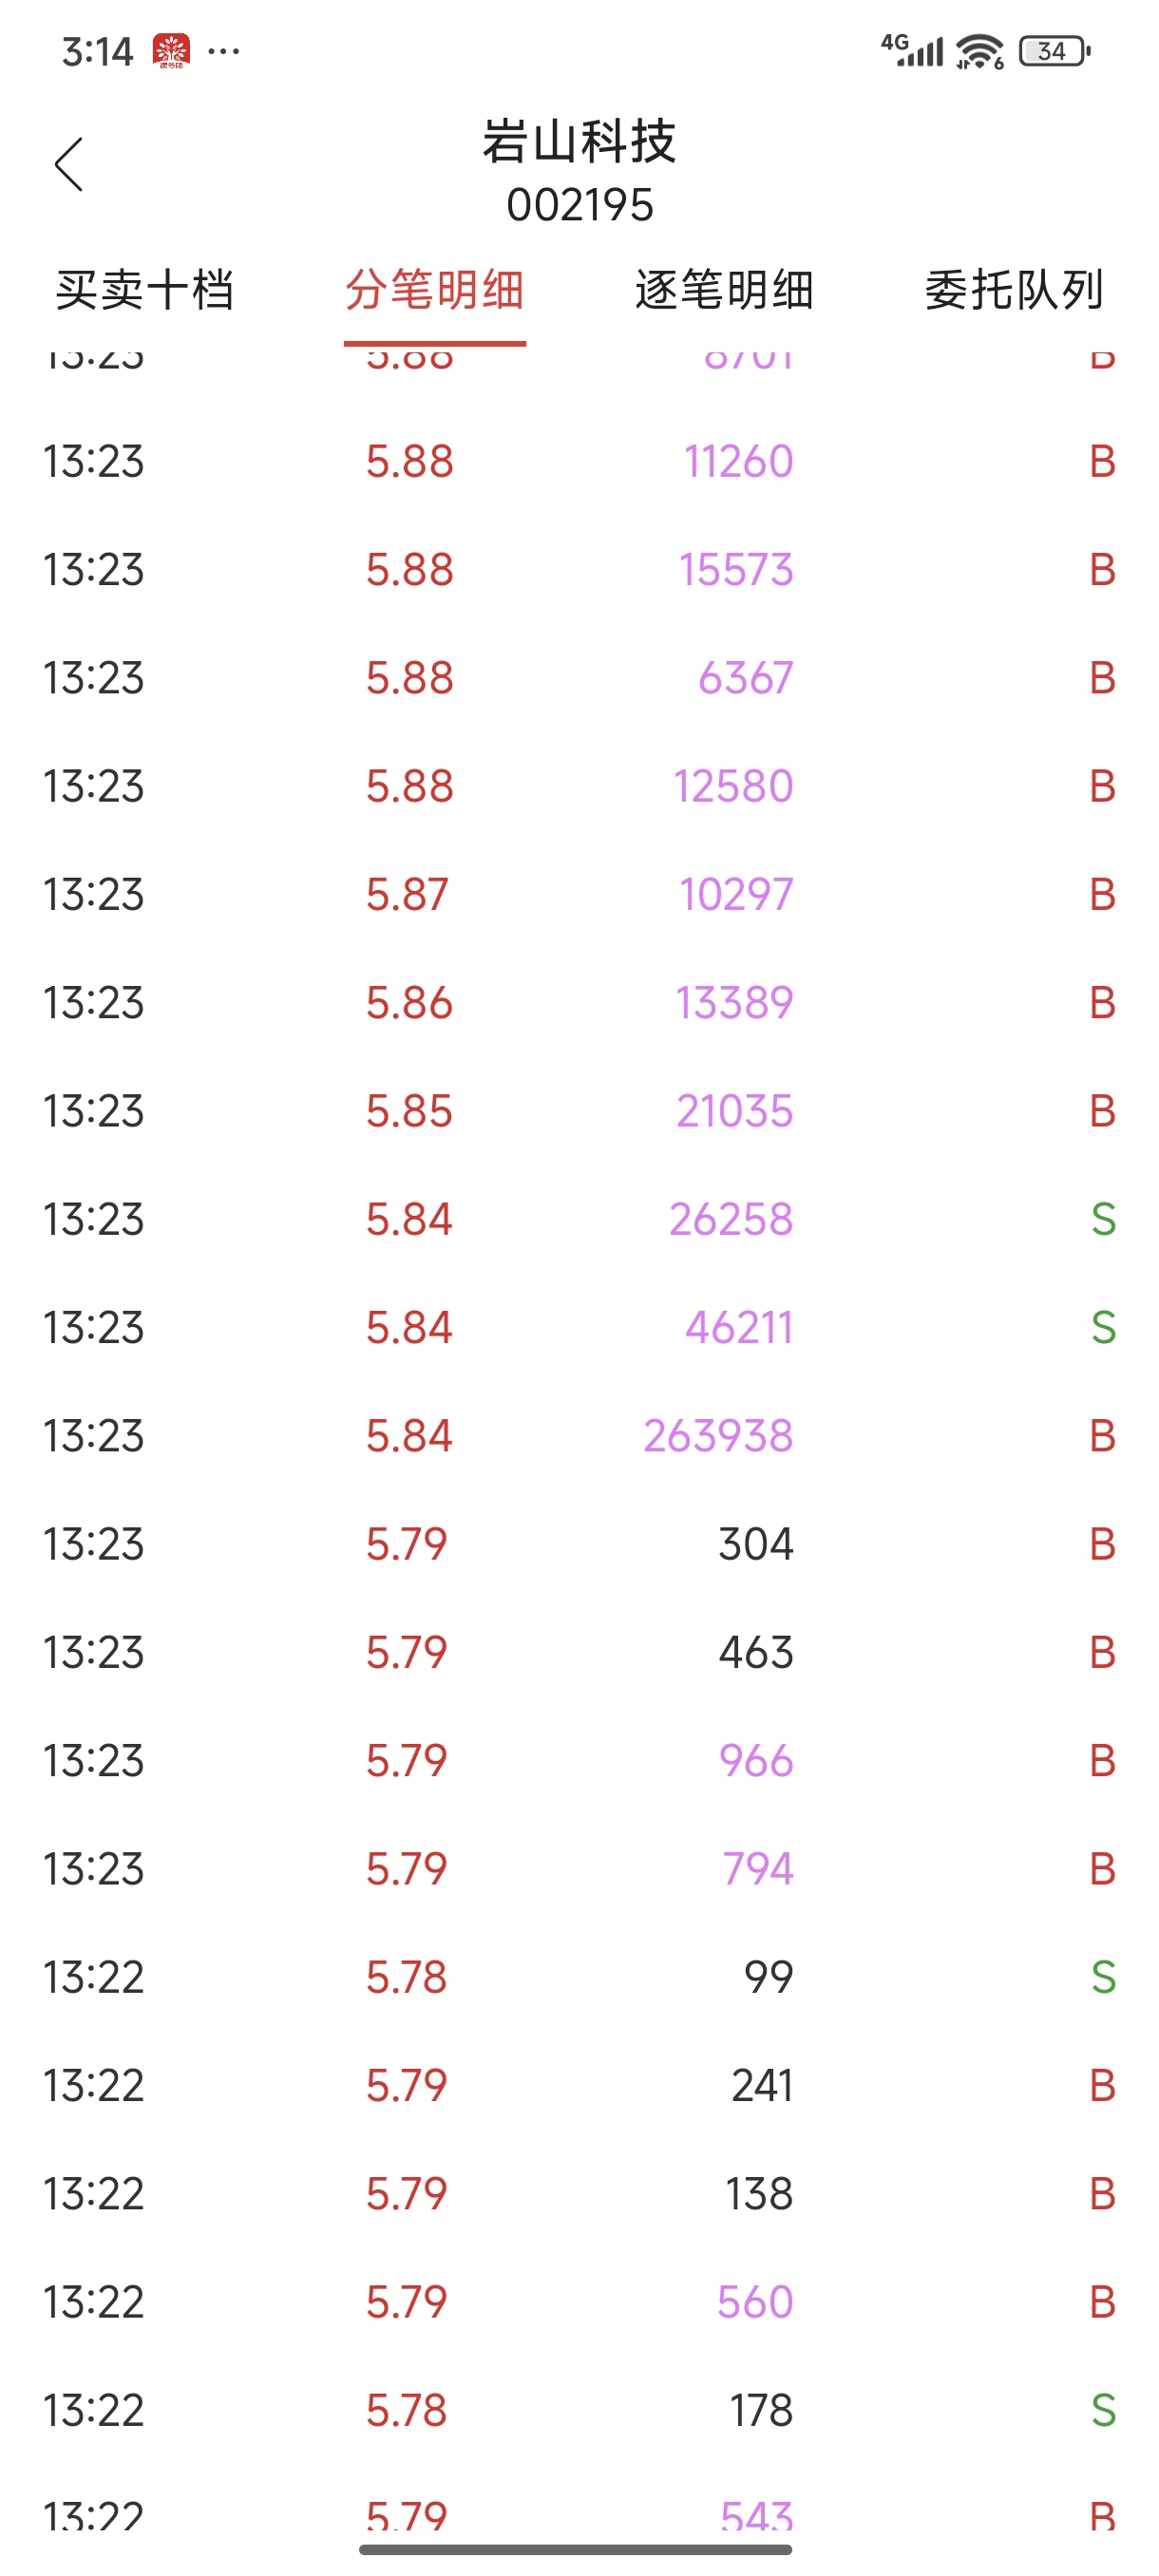This screenshot has height=2576, width=1159.
Task: Tap the 5.87 price entry
Action: point(407,894)
